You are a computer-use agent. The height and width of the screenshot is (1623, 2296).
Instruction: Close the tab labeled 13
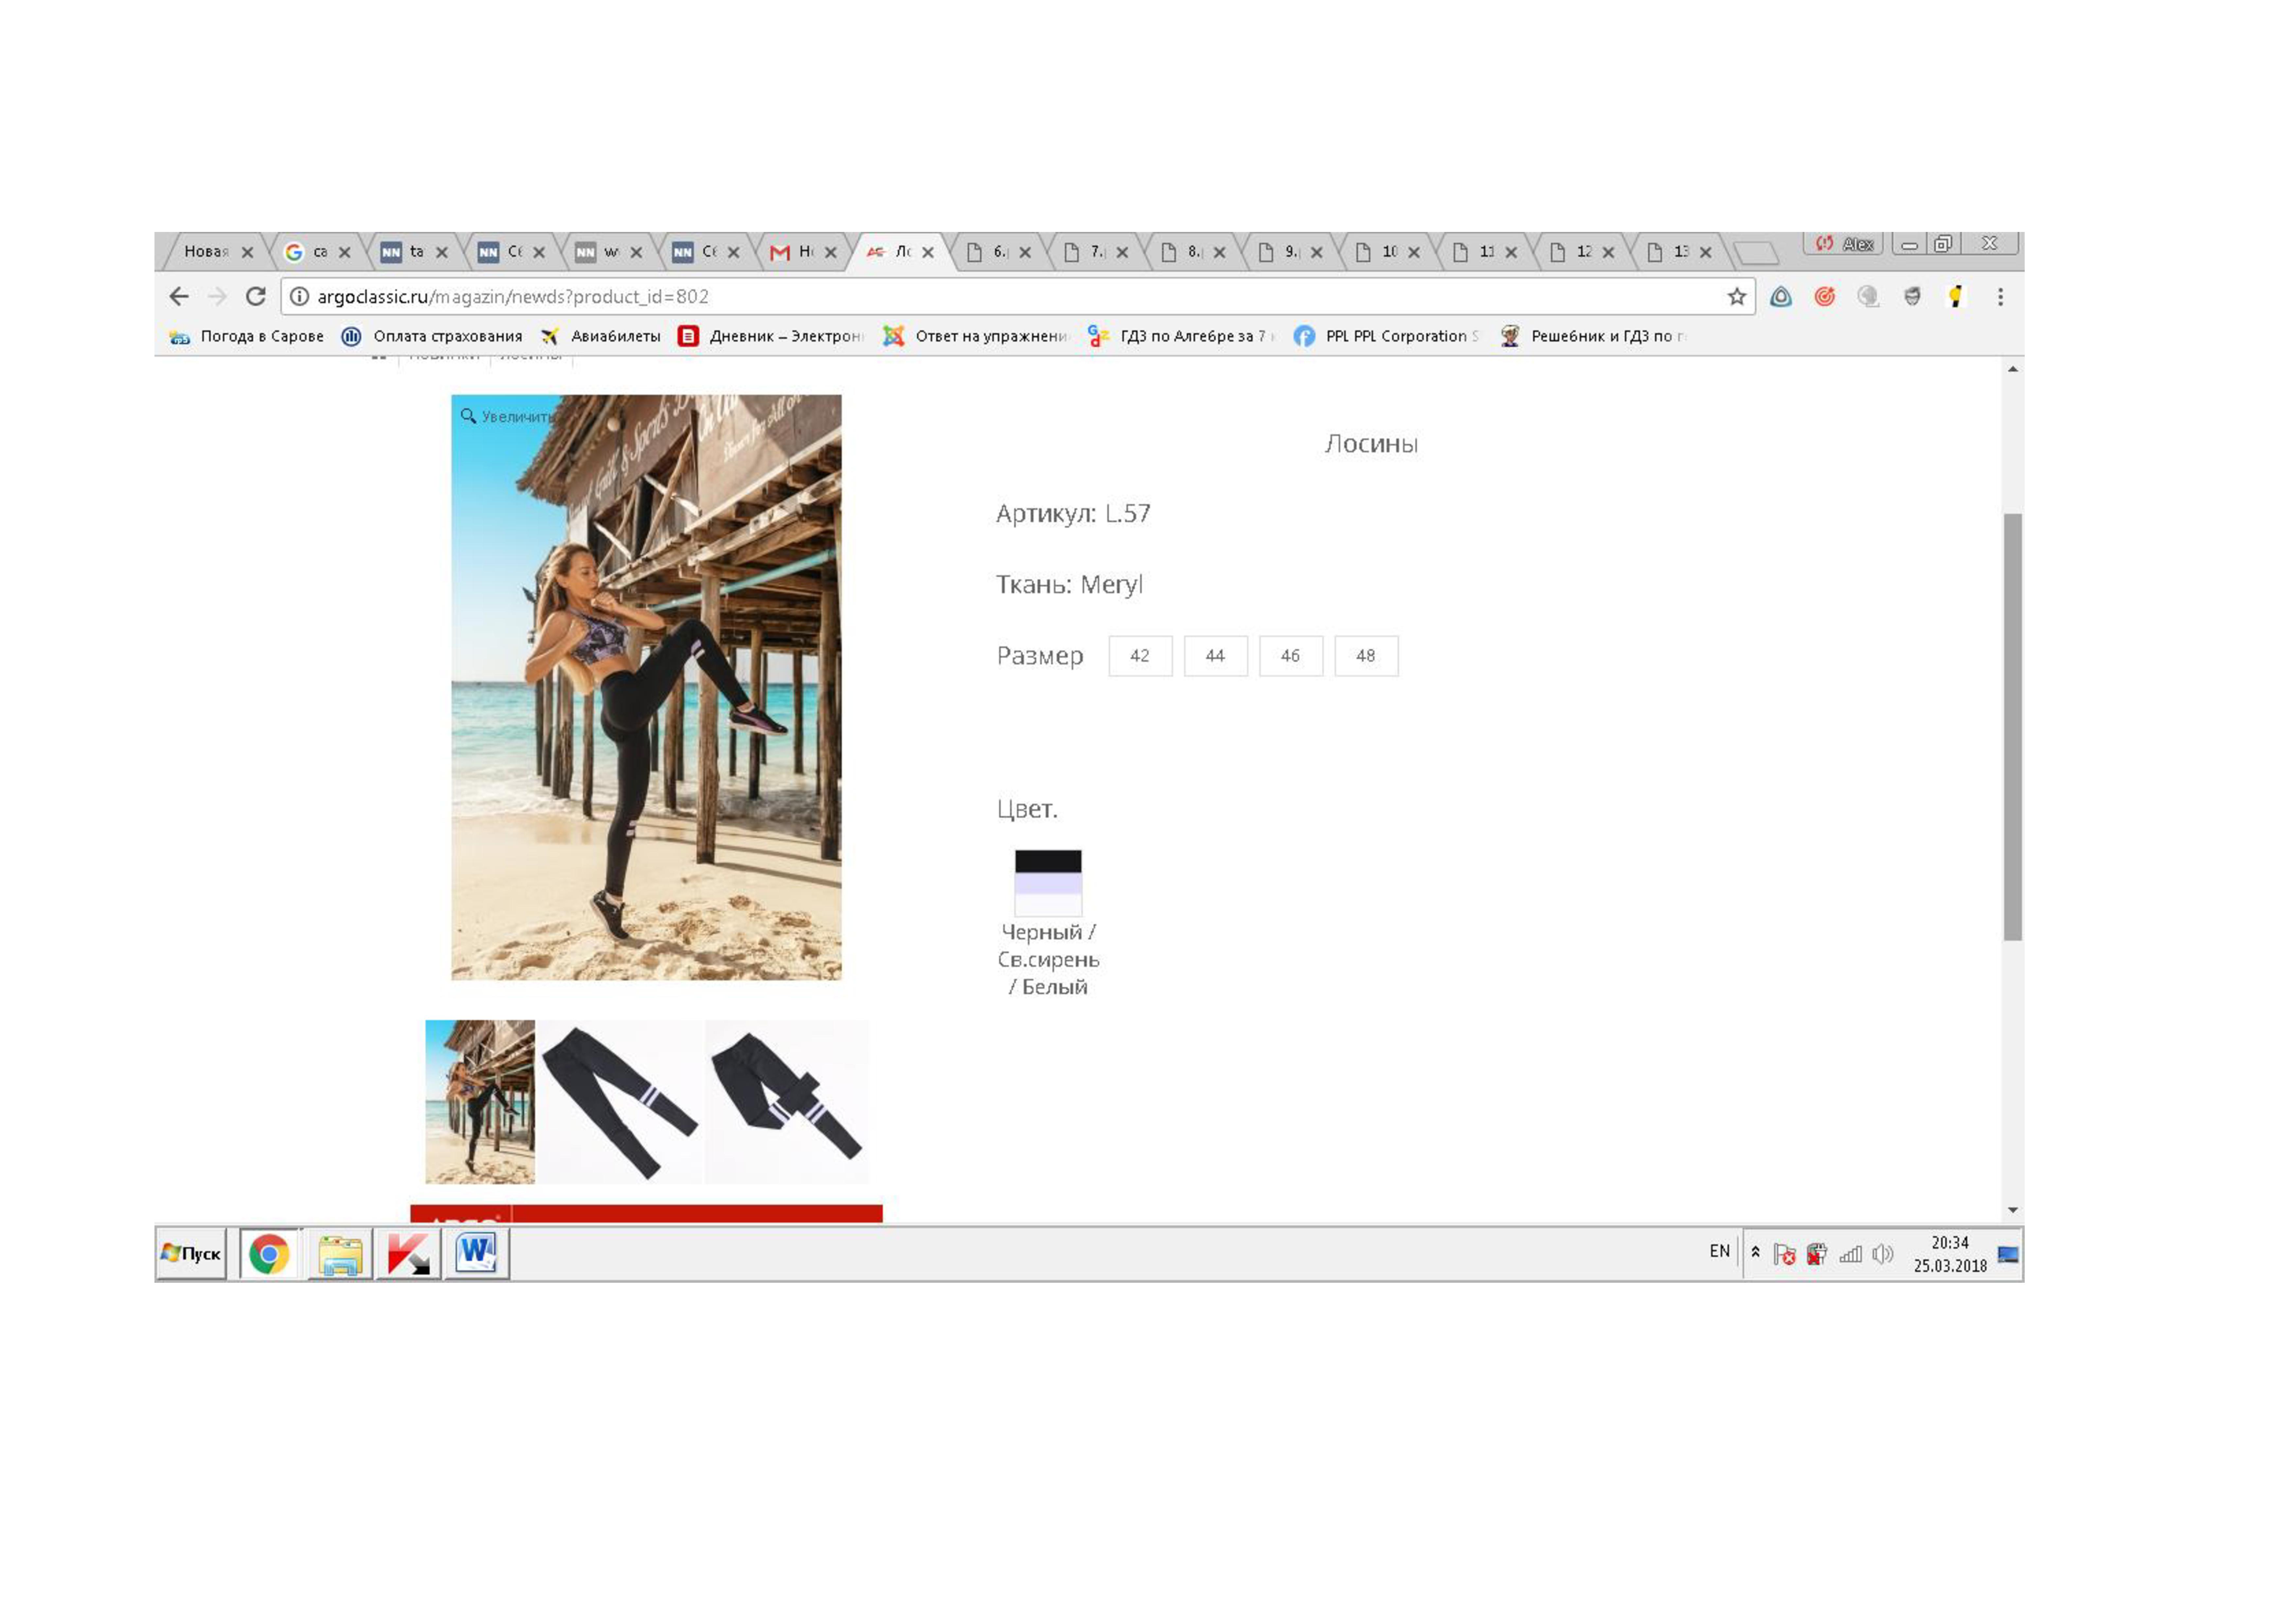click(1706, 253)
